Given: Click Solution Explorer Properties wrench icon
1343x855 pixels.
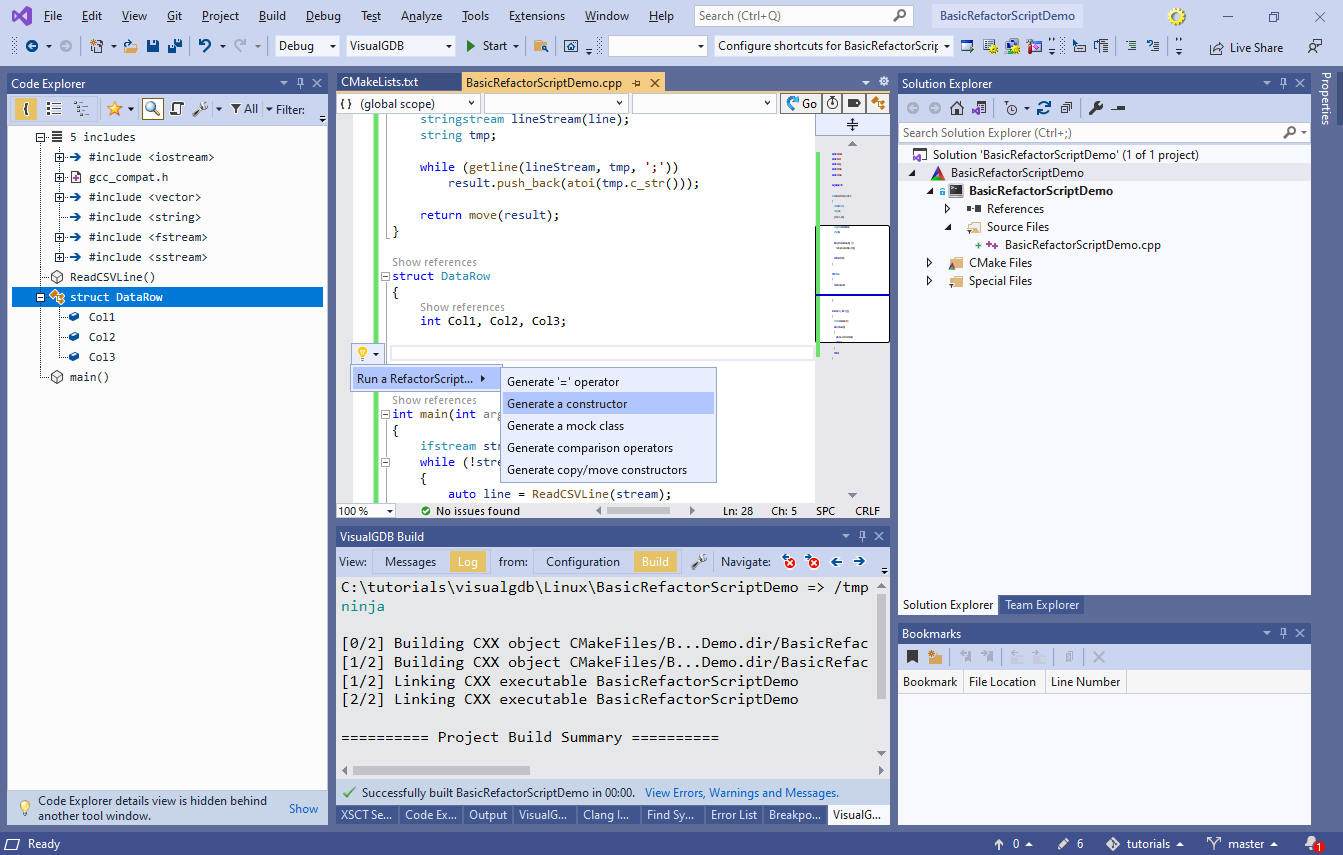Looking at the screenshot, I should coord(1096,108).
